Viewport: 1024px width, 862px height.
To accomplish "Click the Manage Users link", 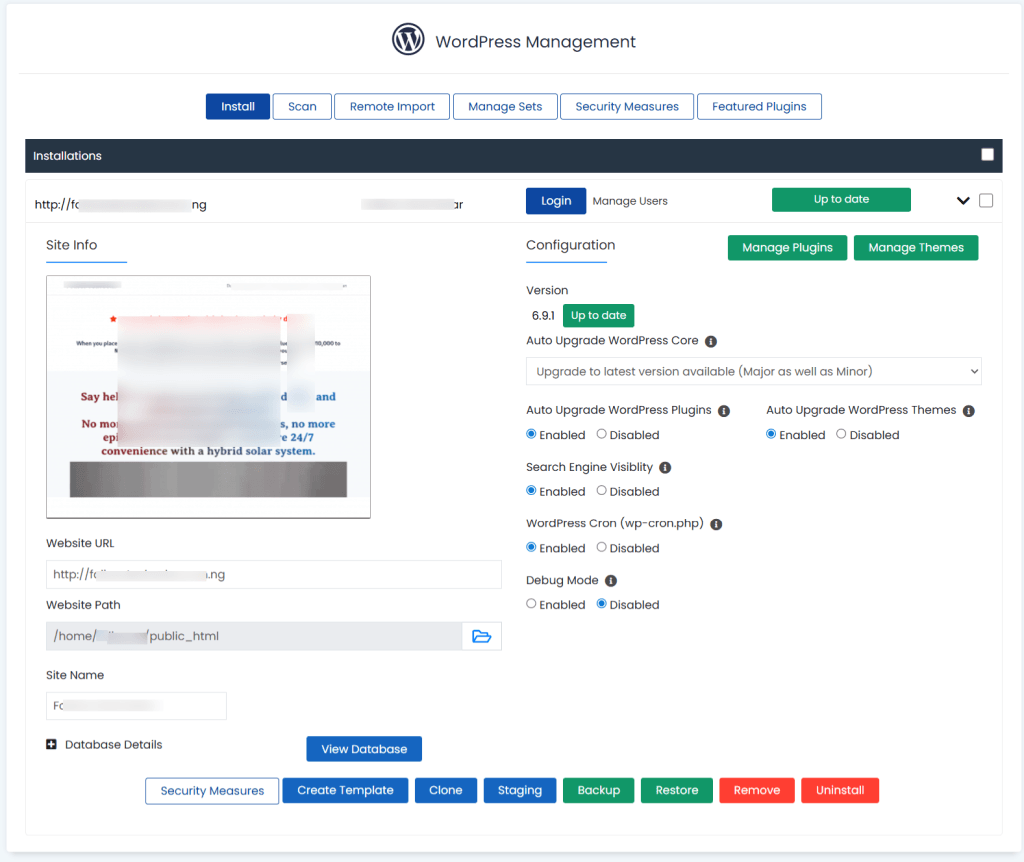I will tap(630, 200).
